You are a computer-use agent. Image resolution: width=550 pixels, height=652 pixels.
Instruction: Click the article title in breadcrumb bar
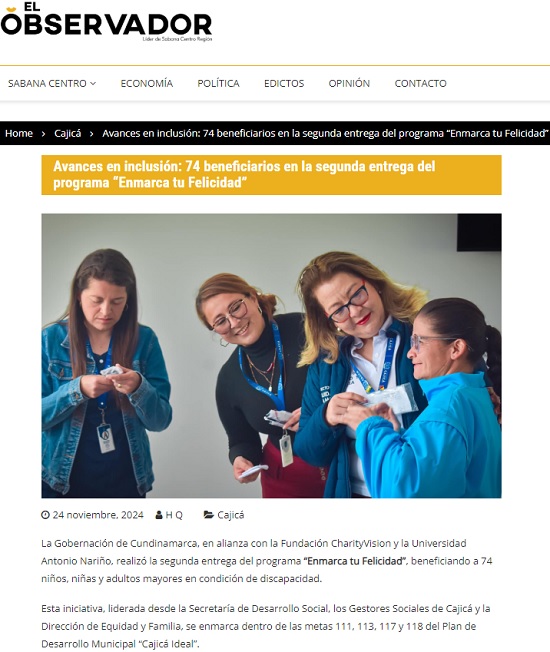(326, 133)
